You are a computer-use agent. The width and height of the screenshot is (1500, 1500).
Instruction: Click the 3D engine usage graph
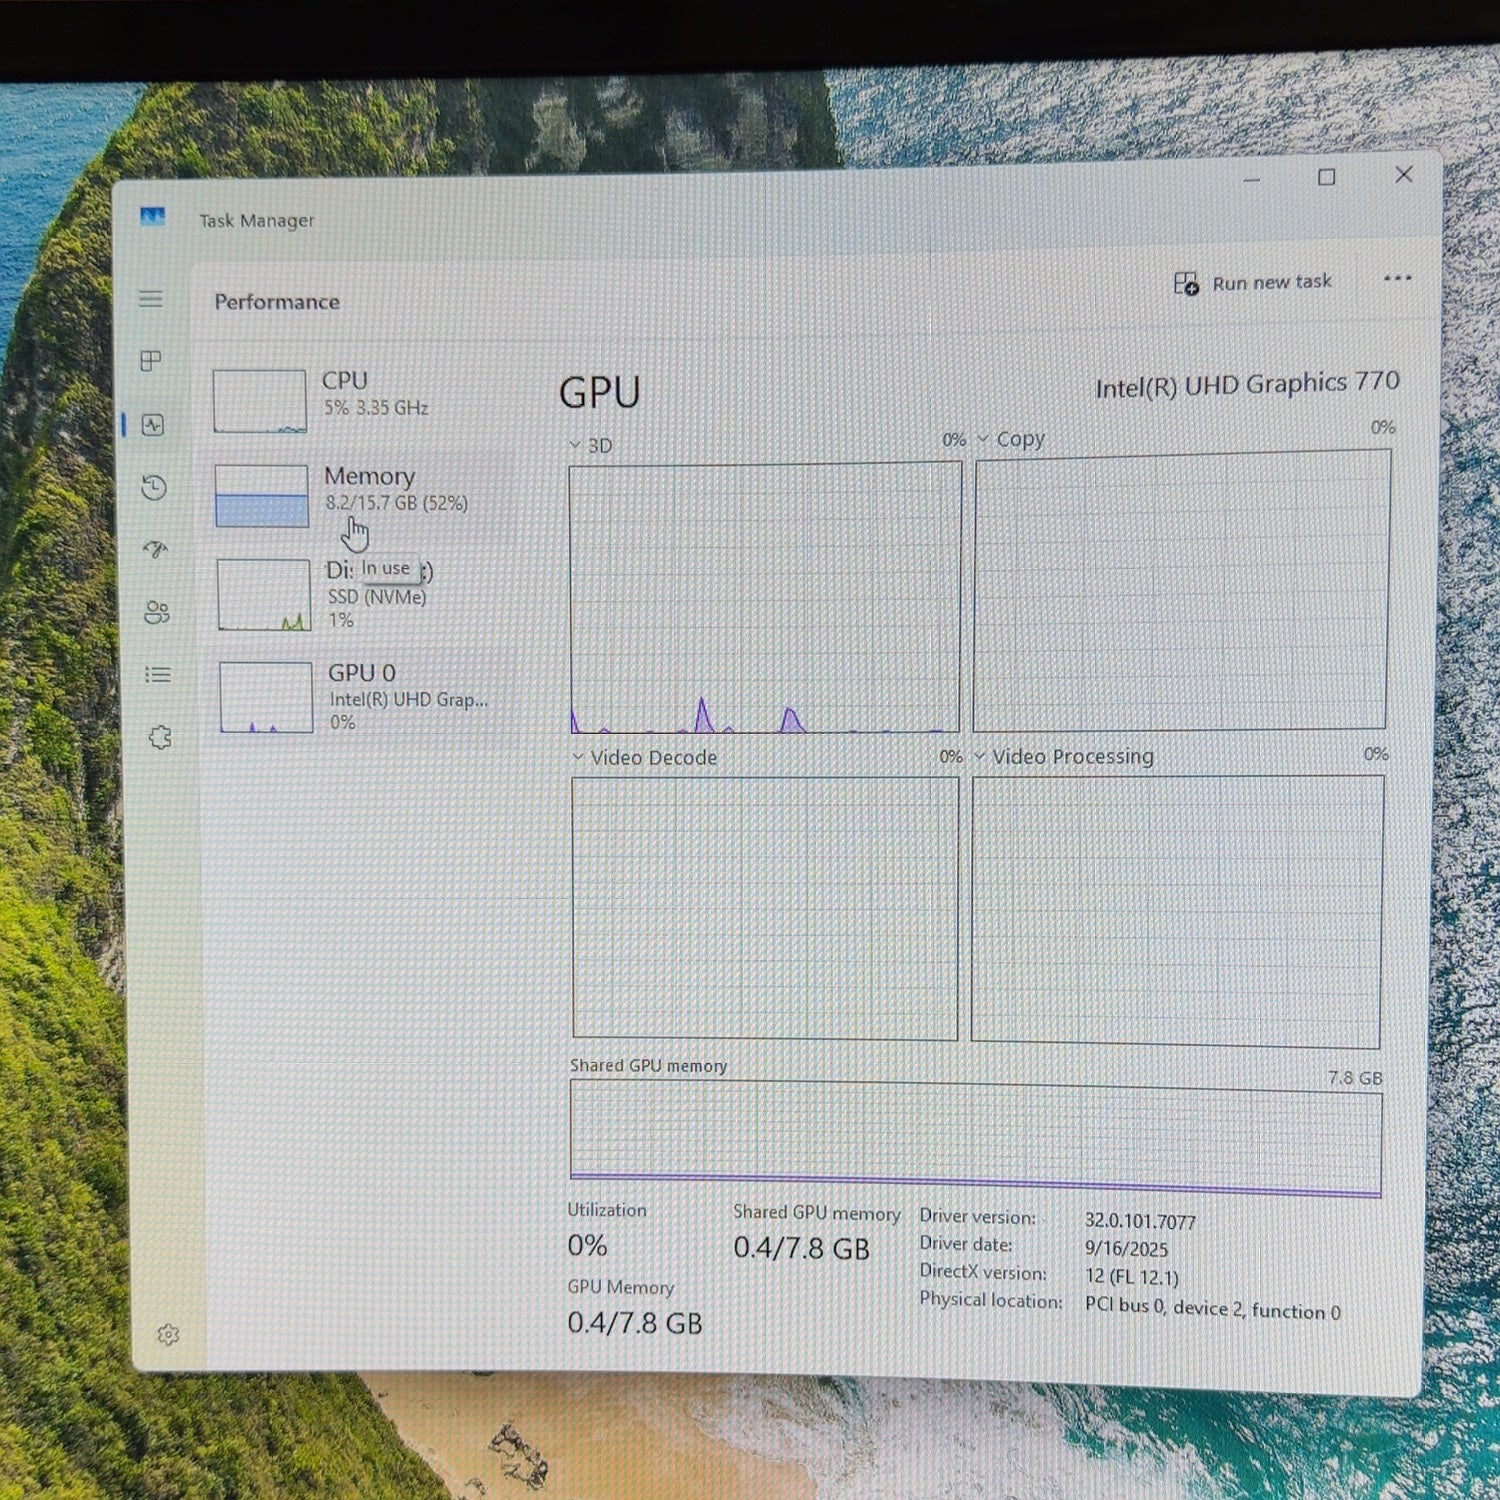point(765,598)
